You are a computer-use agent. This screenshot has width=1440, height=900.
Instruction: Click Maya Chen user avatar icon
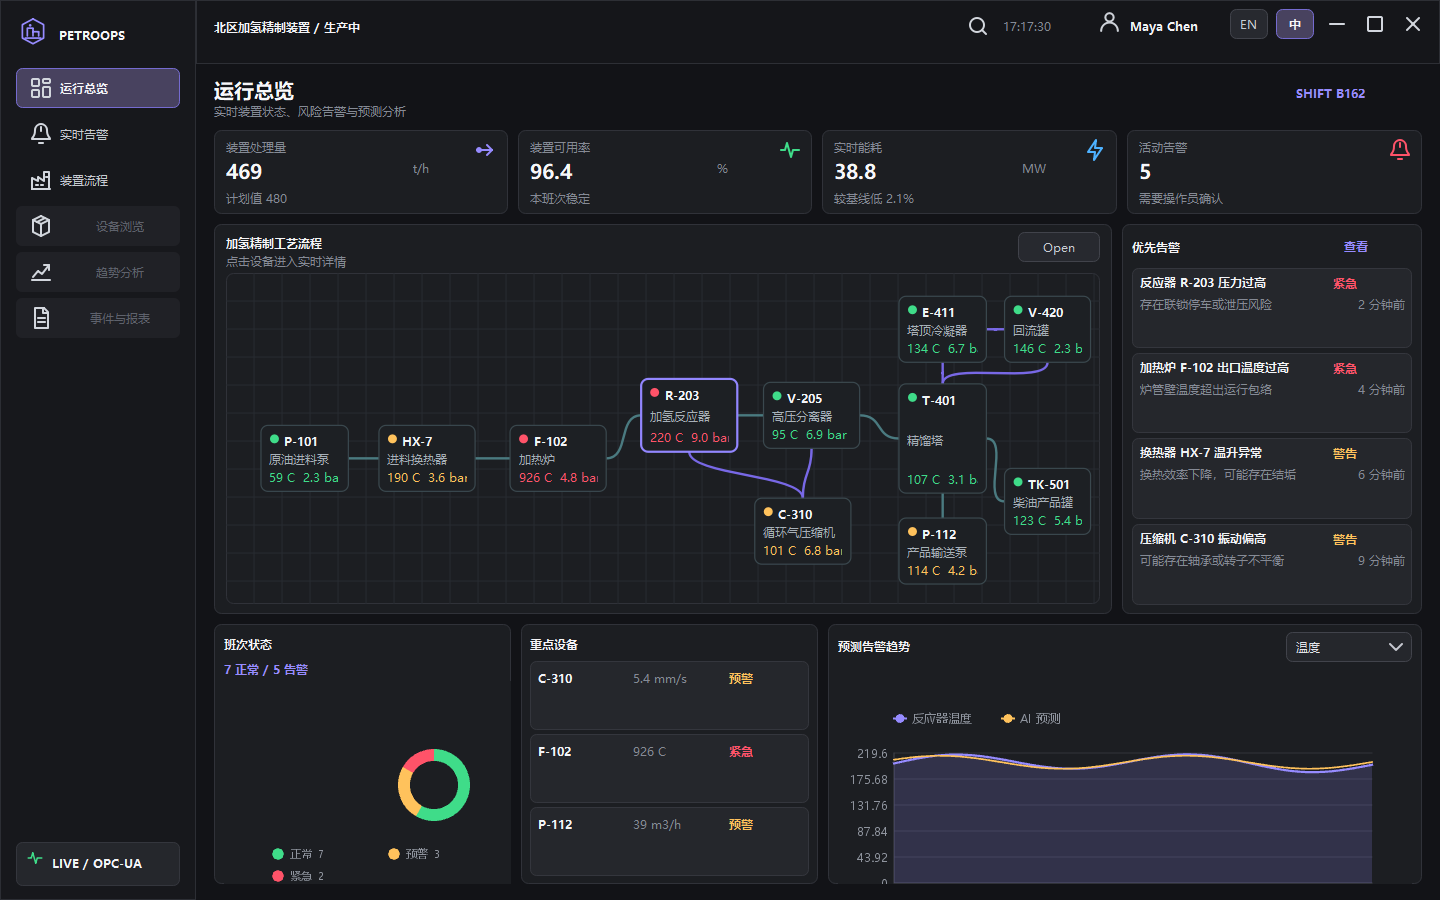[x=1109, y=23]
